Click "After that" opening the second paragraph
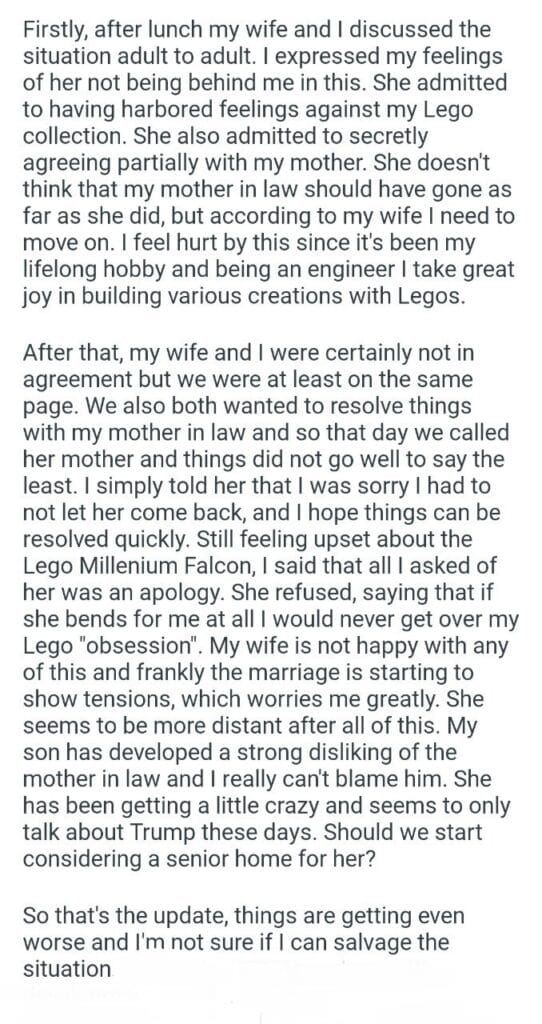This screenshot has width=542, height=1024. tap(73, 353)
